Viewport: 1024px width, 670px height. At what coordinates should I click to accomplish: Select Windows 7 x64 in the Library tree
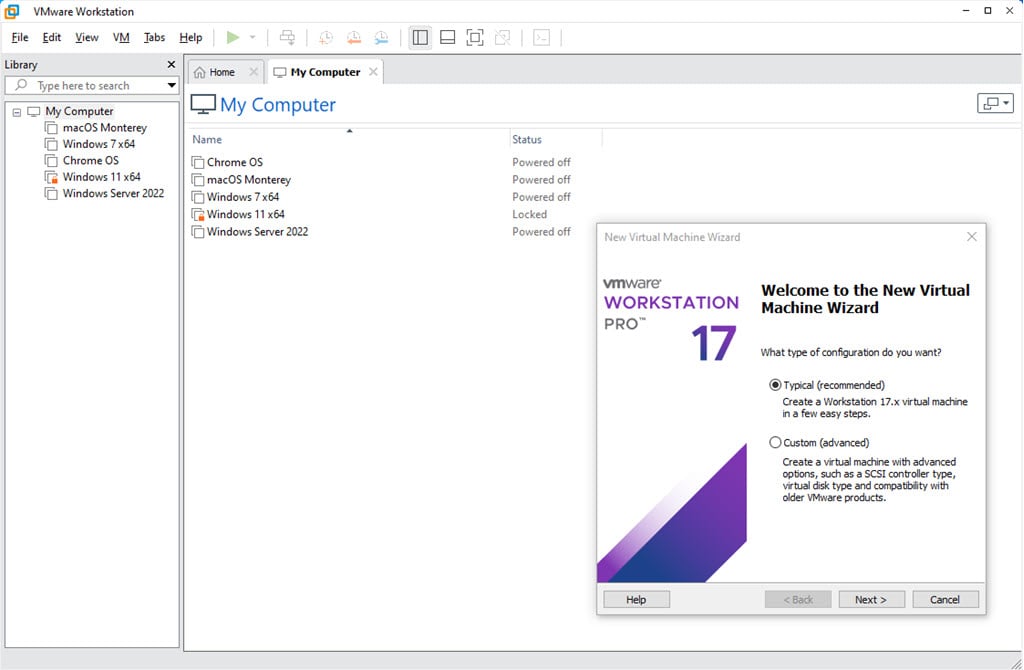coord(99,144)
